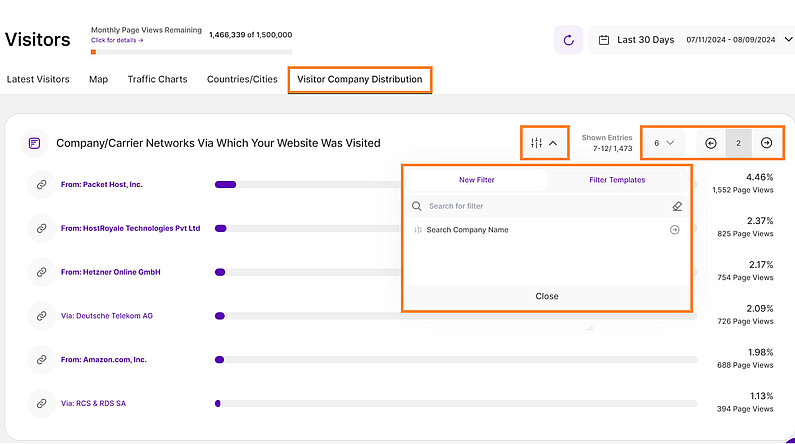Switch to the Filter Templates tab
The width and height of the screenshot is (795, 444).
(617, 180)
